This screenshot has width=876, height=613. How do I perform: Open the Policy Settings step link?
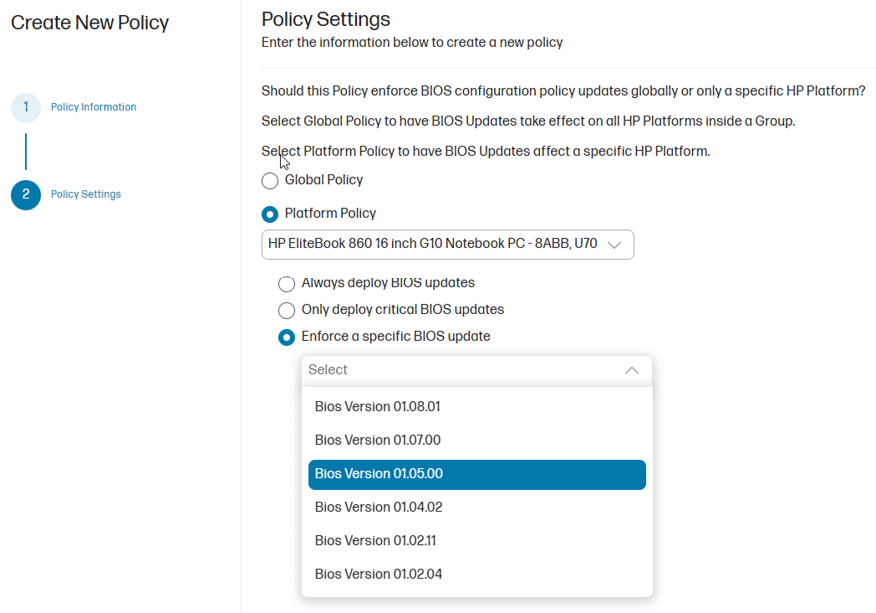[85, 194]
